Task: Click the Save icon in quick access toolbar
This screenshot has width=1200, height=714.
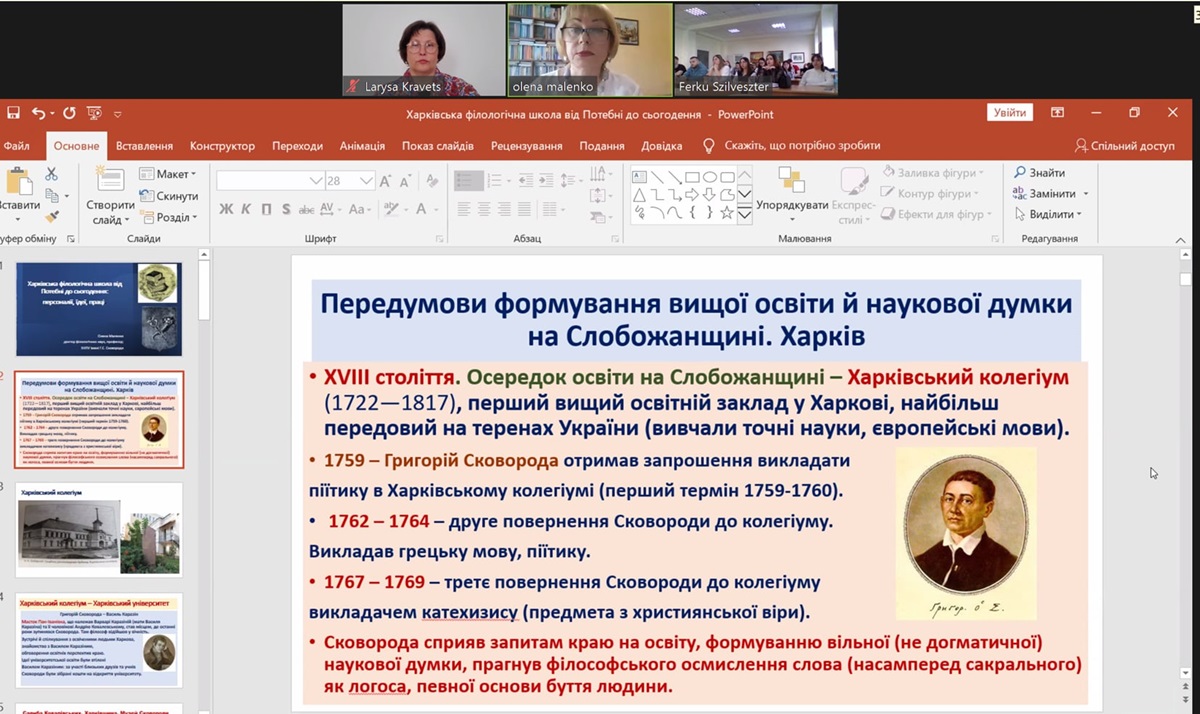Action: [12, 114]
